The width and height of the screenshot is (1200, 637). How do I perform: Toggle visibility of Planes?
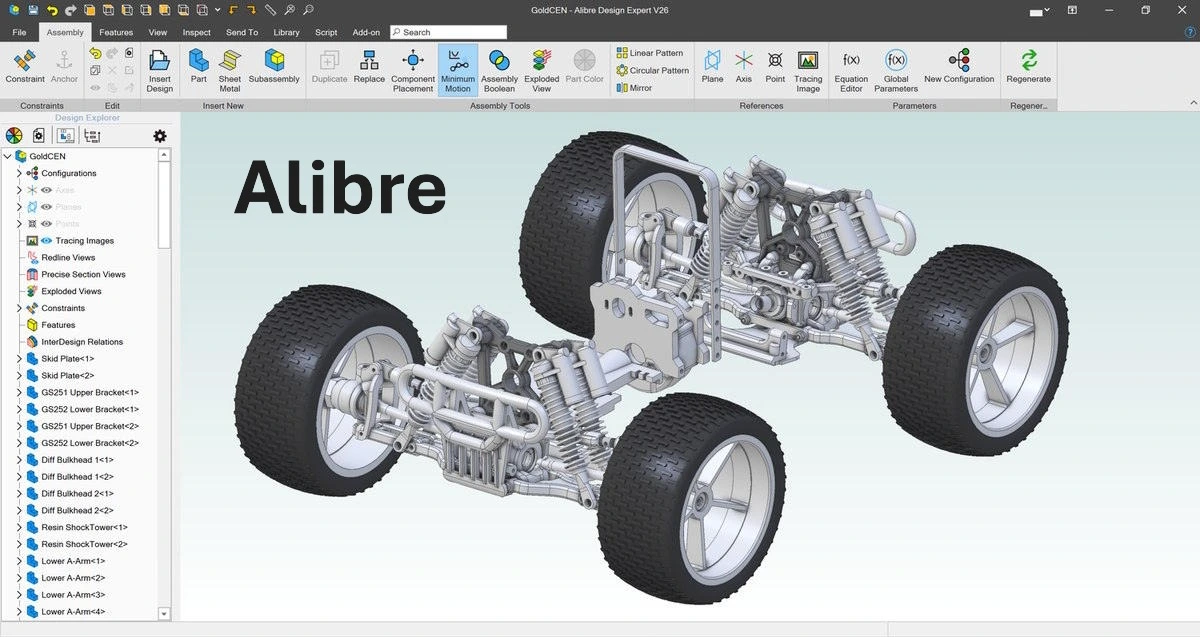coord(46,207)
